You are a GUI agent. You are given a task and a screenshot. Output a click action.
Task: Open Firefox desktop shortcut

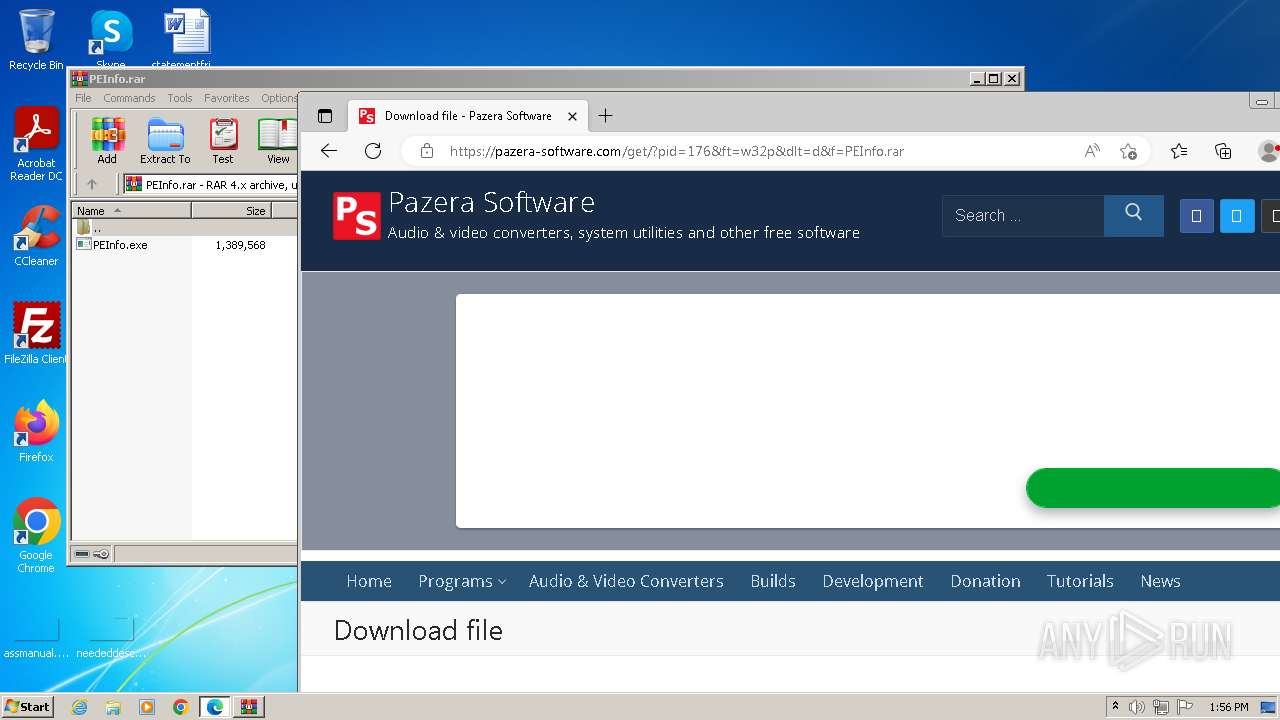pos(36,432)
